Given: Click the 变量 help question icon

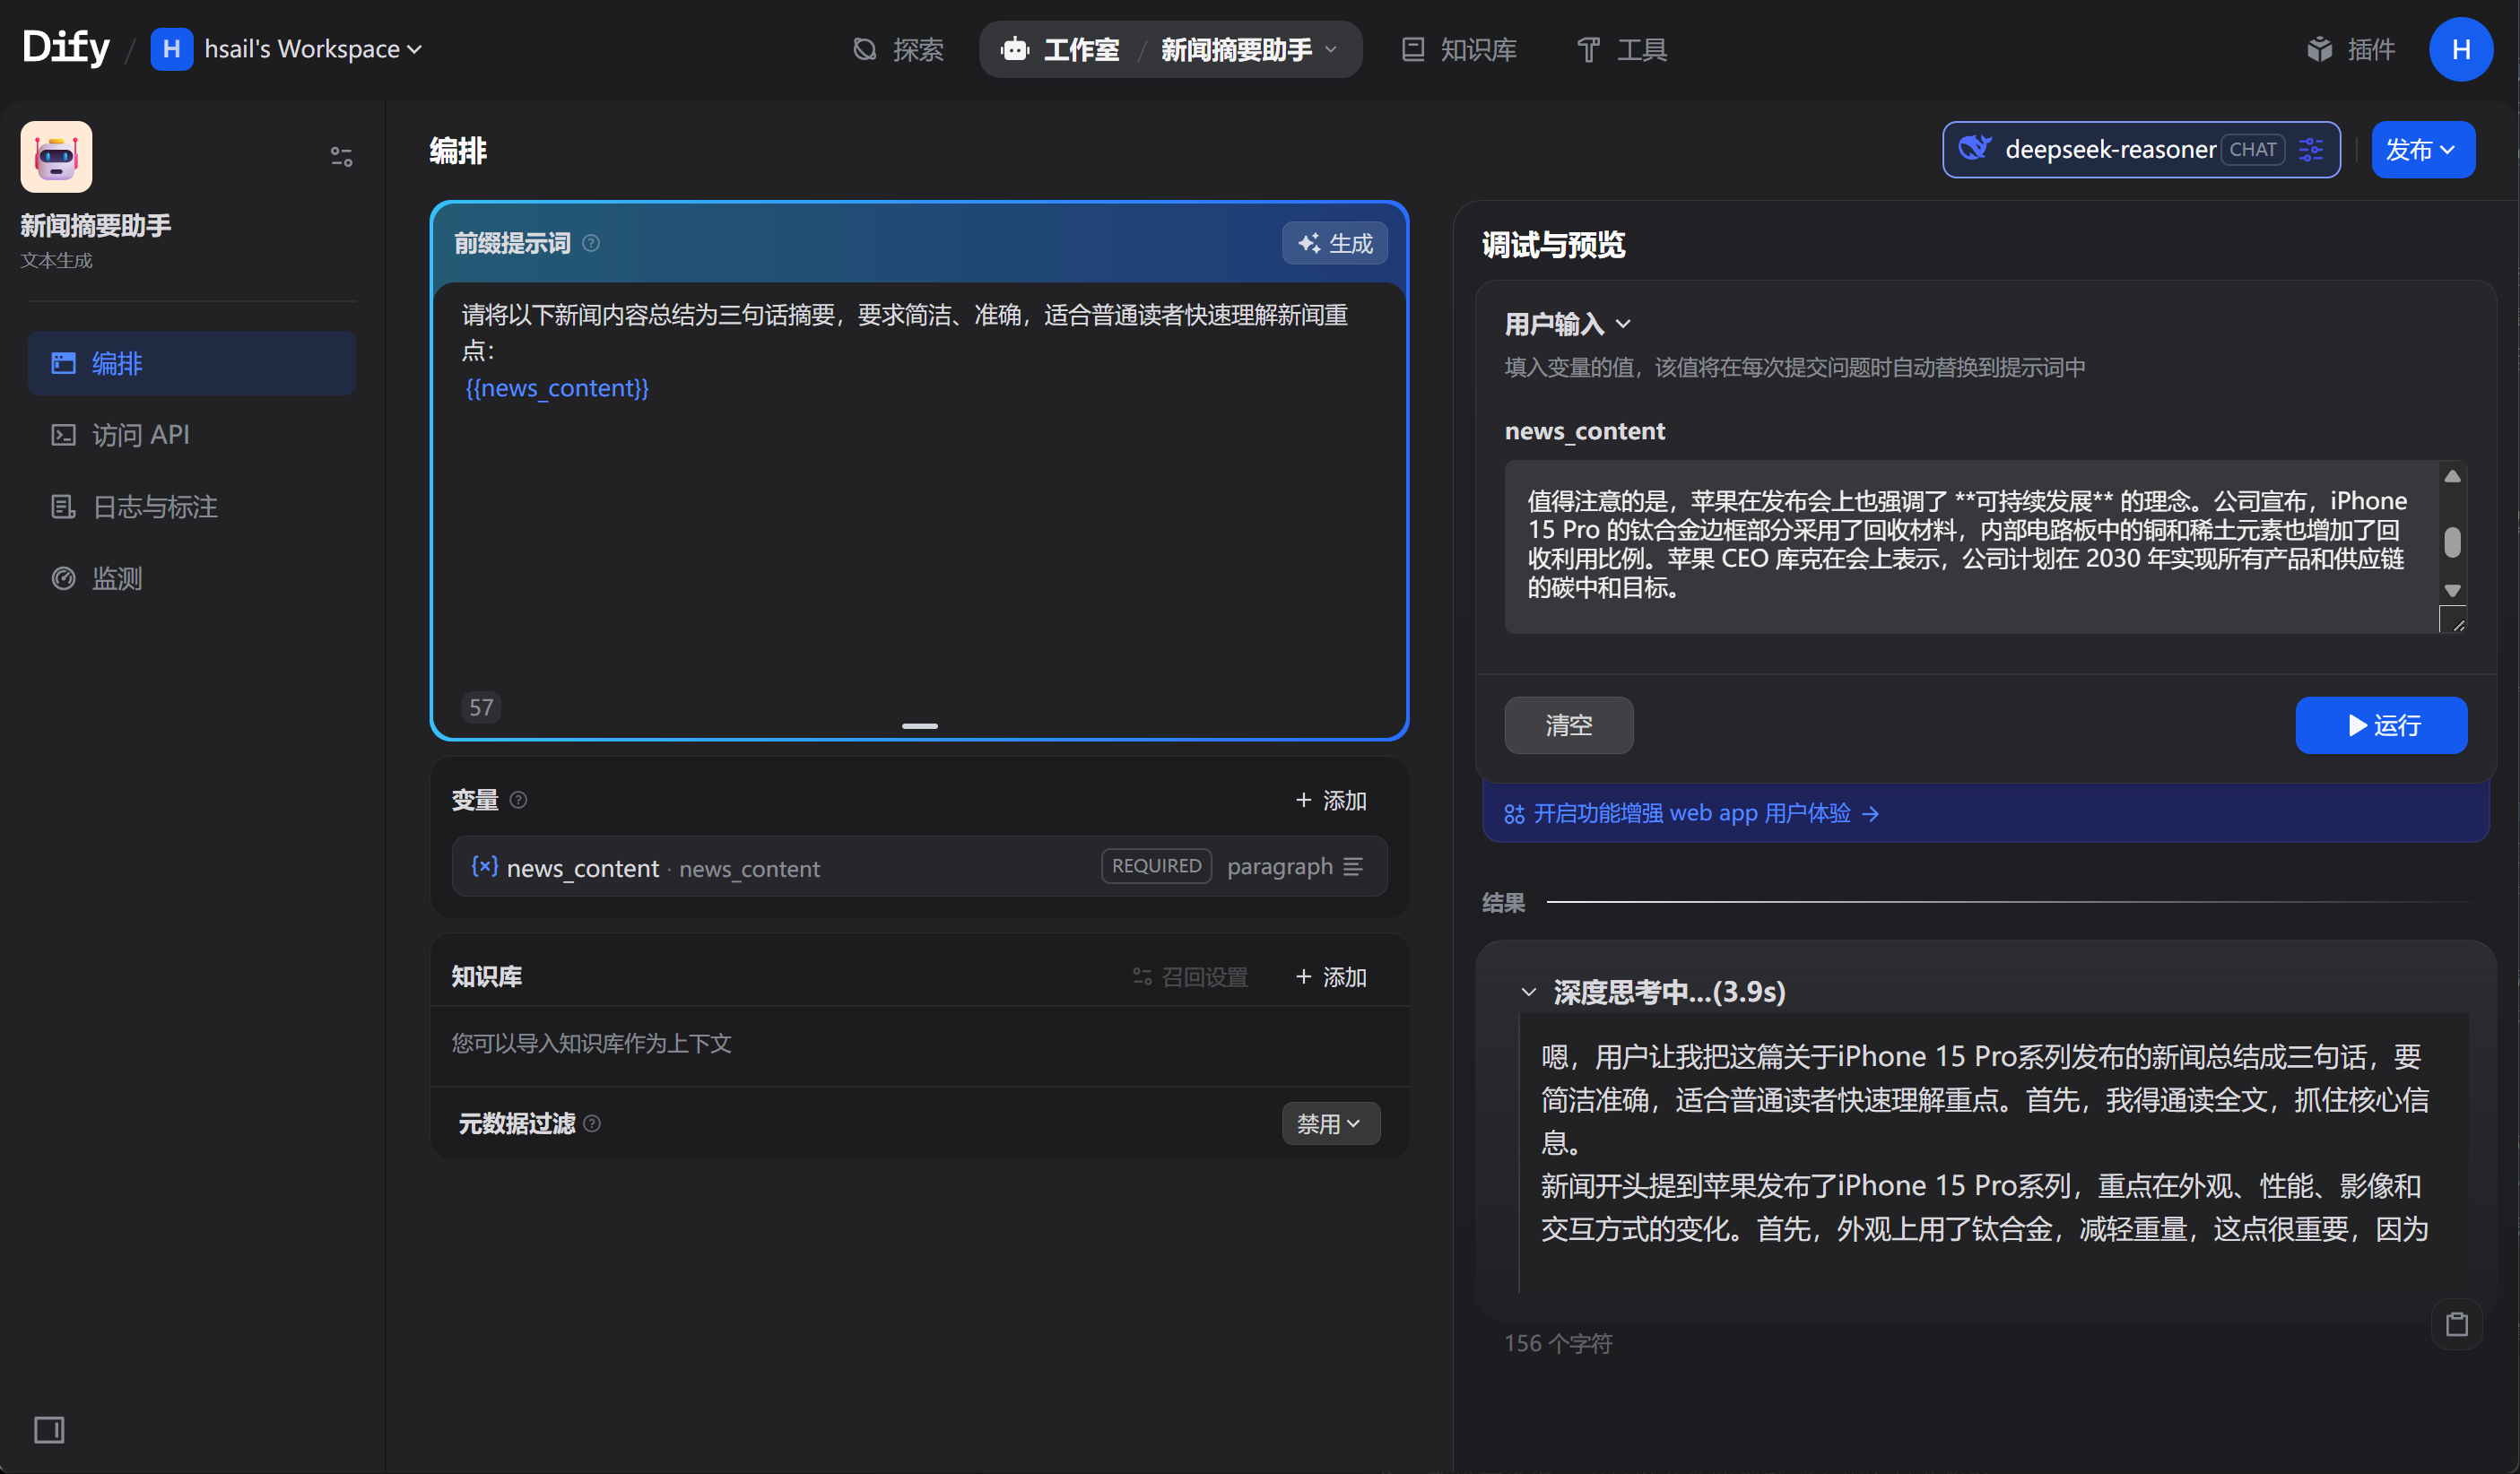Looking at the screenshot, I should point(518,800).
